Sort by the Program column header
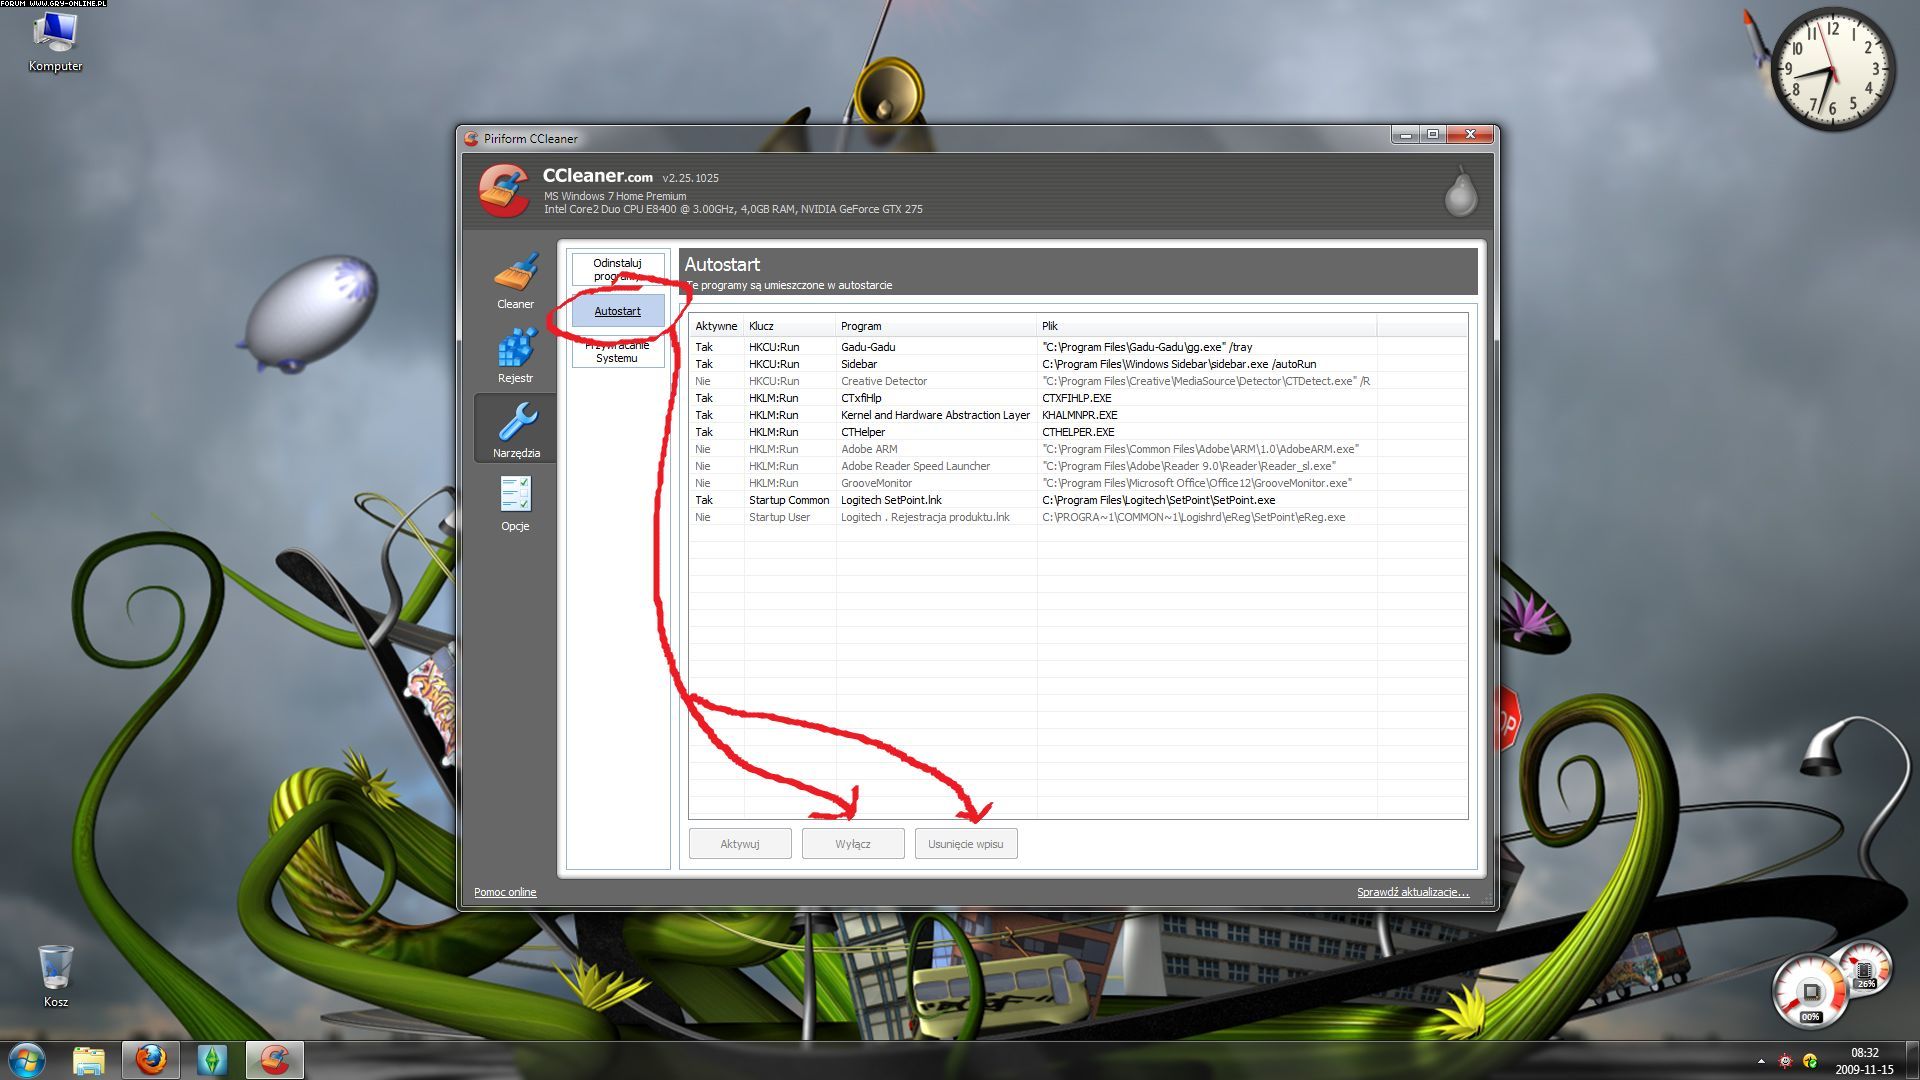The width and height of the screenshot is (1920, 1080). pos(935,326)
